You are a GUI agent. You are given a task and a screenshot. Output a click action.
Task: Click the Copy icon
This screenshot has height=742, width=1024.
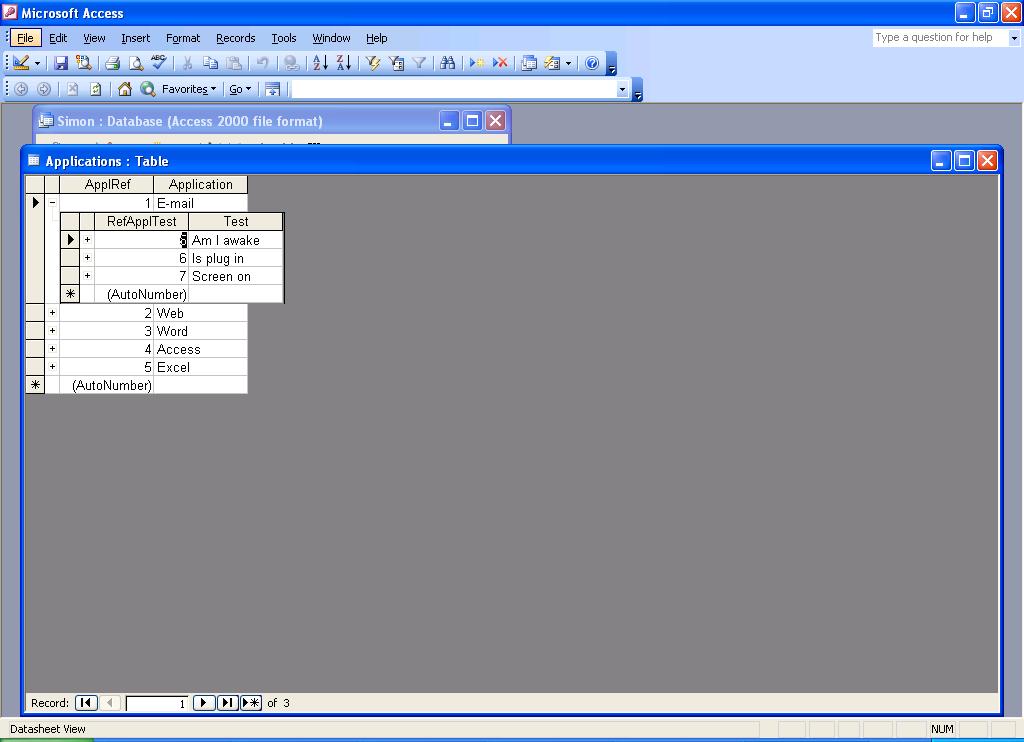point(210,63)
